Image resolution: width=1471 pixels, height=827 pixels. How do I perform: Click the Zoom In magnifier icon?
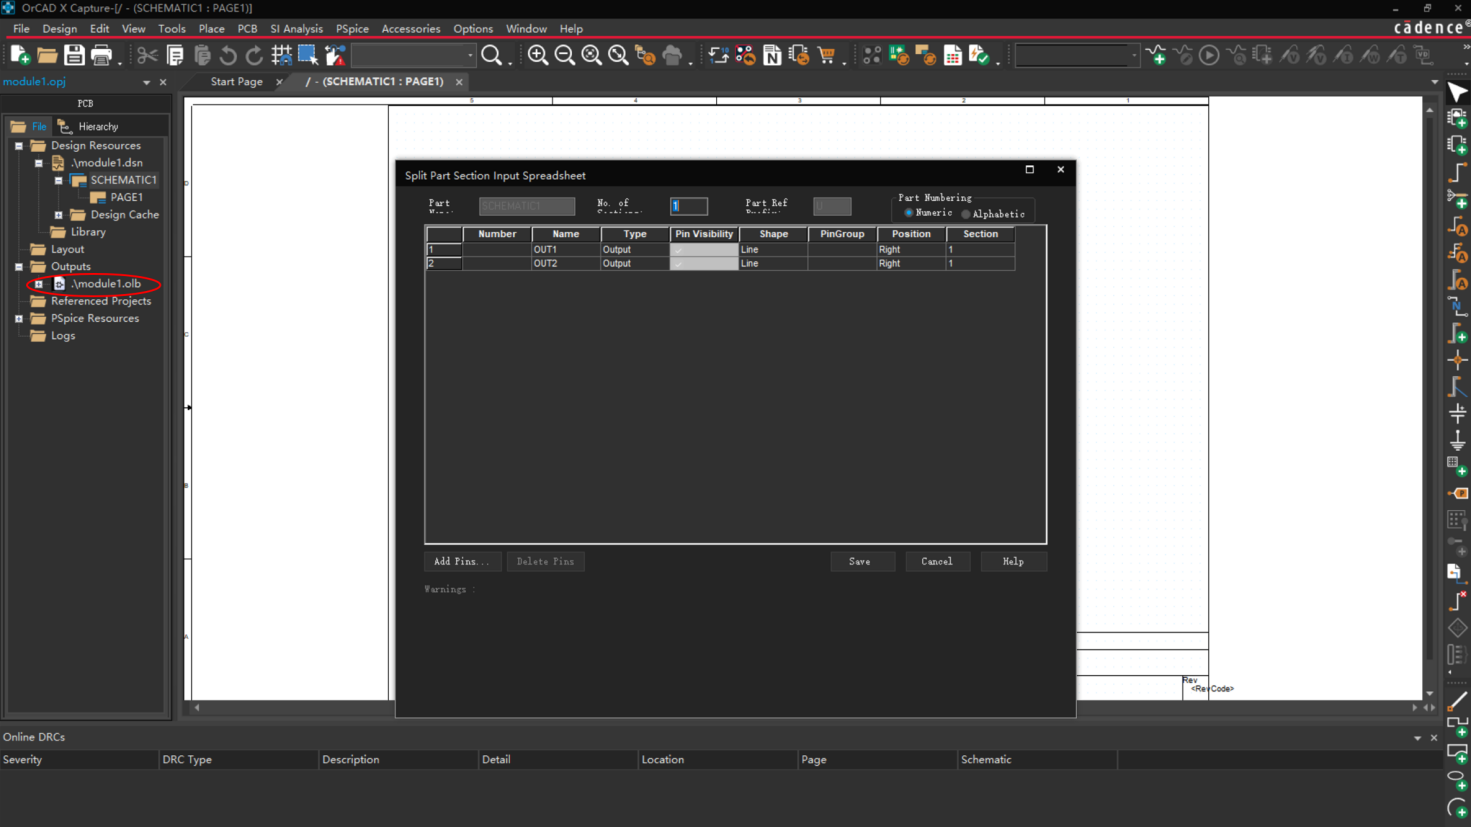538,56
